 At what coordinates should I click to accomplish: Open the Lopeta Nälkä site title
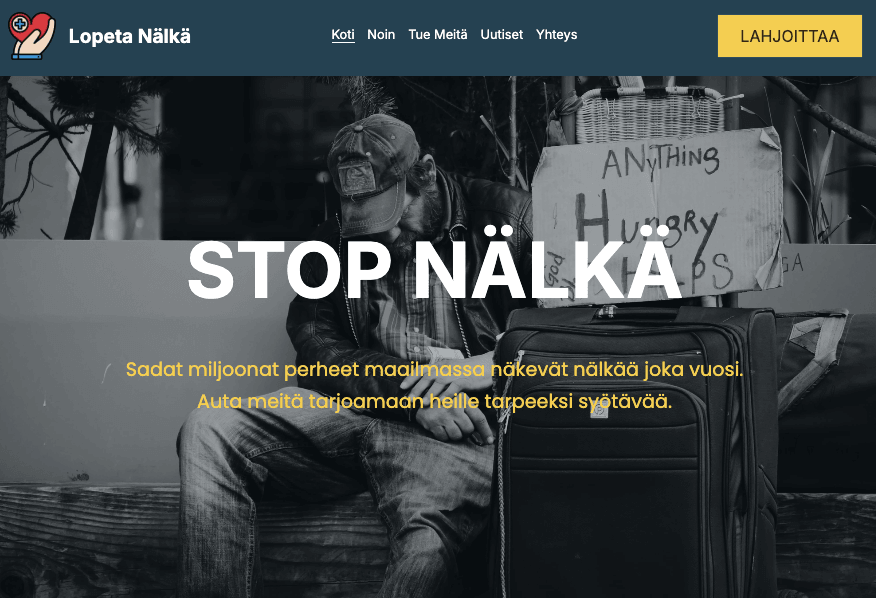[x=130, y=36]
